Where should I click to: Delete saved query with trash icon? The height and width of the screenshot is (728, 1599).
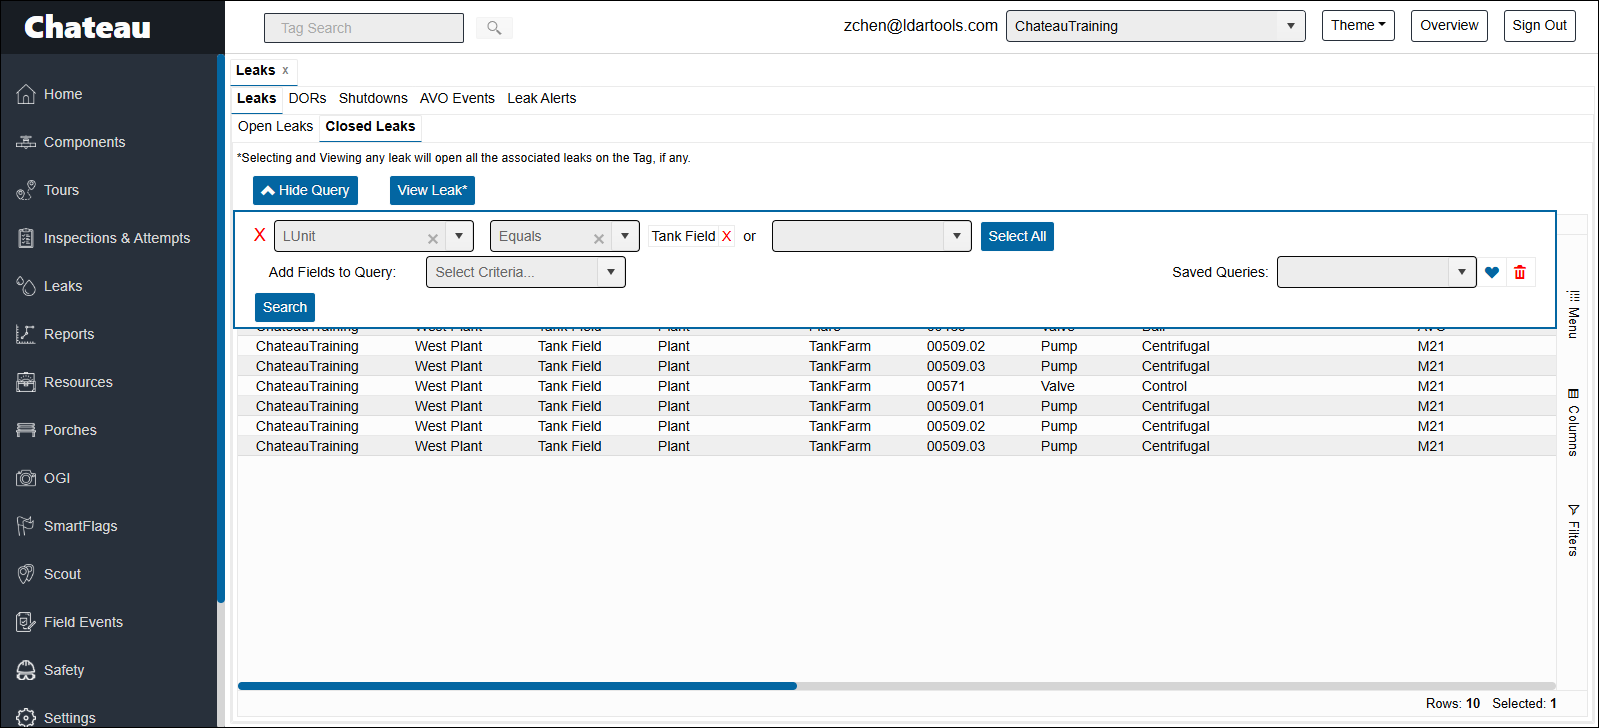(x=1520, y=272)
